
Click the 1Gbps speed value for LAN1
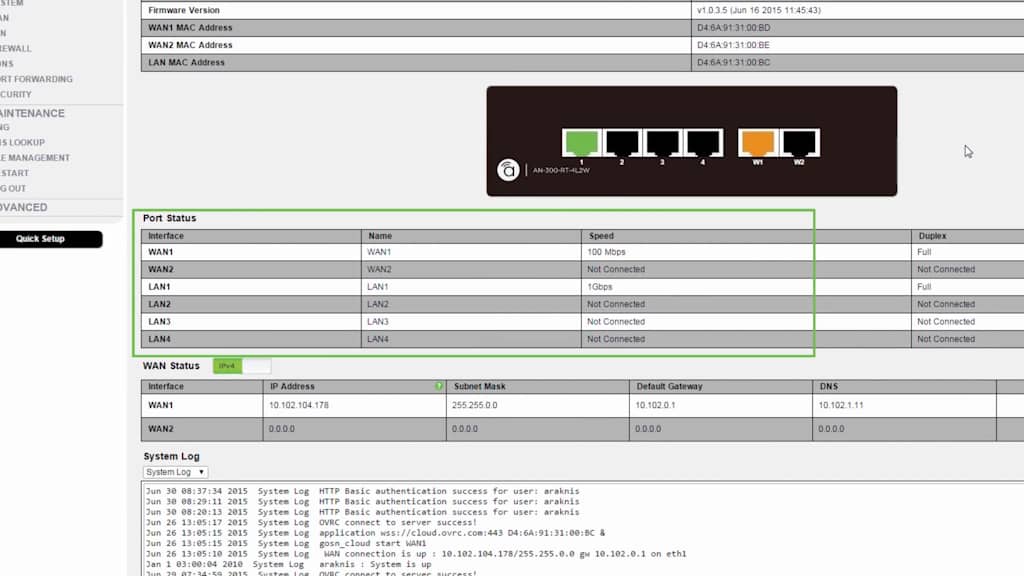click(x=600, y=287)
